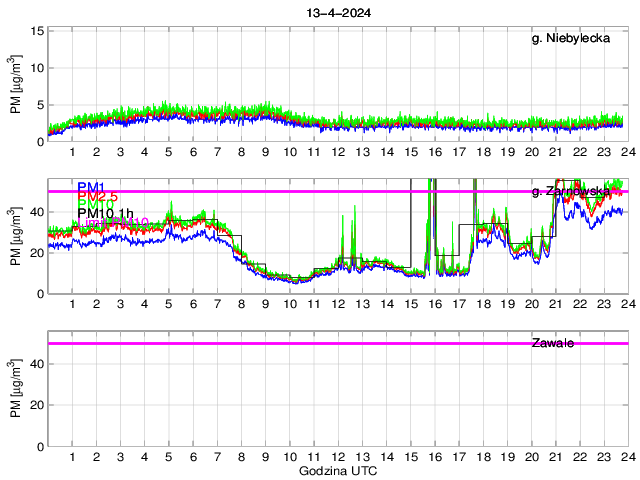640x480 pixels.
Task: Click the green PM10 legend entry
Action: click(x=95, y=204)
